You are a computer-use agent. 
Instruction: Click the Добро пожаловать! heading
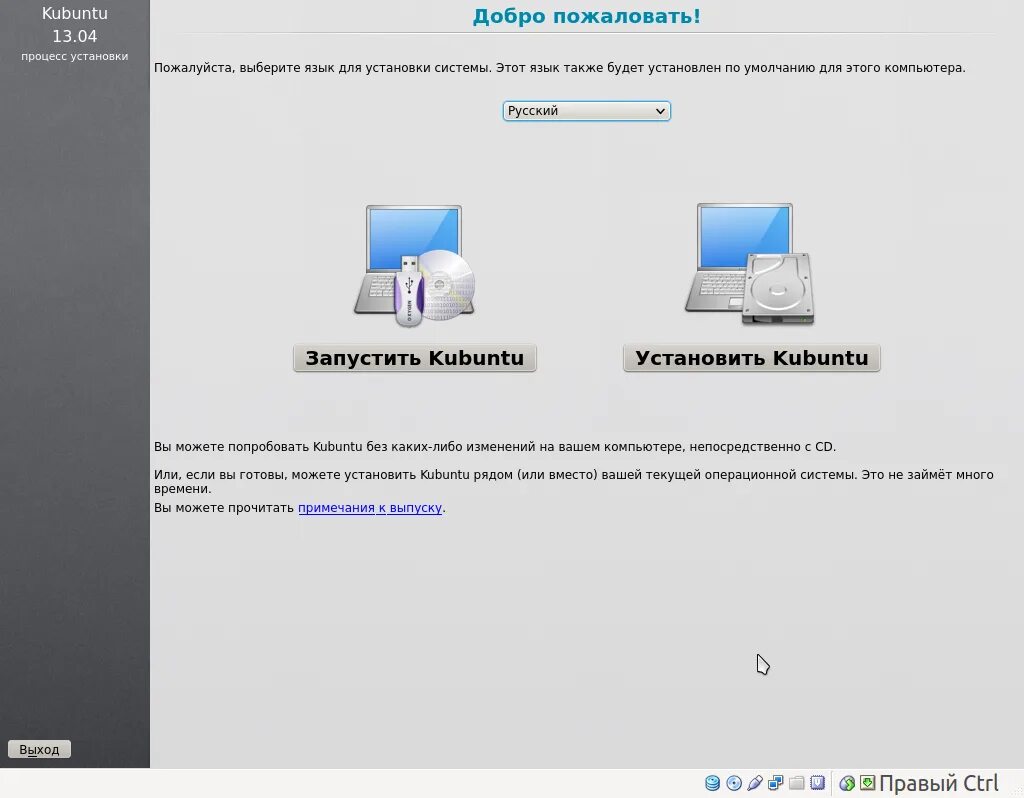(x=586, y=16)
